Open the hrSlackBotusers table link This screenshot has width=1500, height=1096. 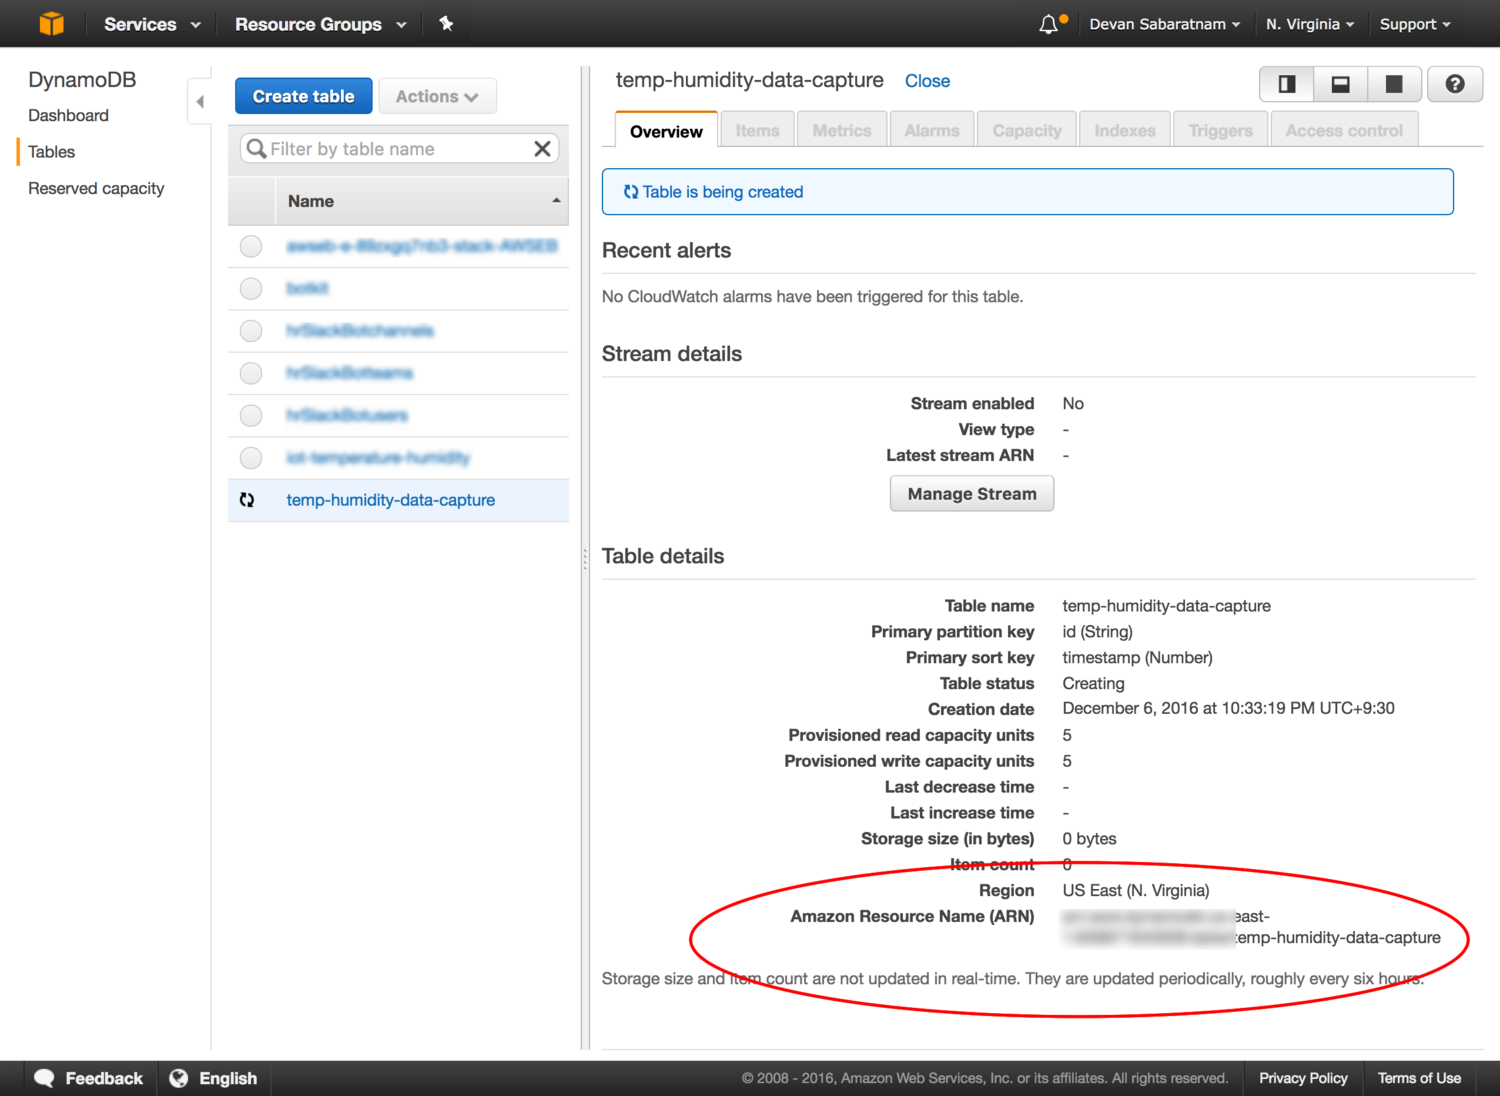coord(347,415)
